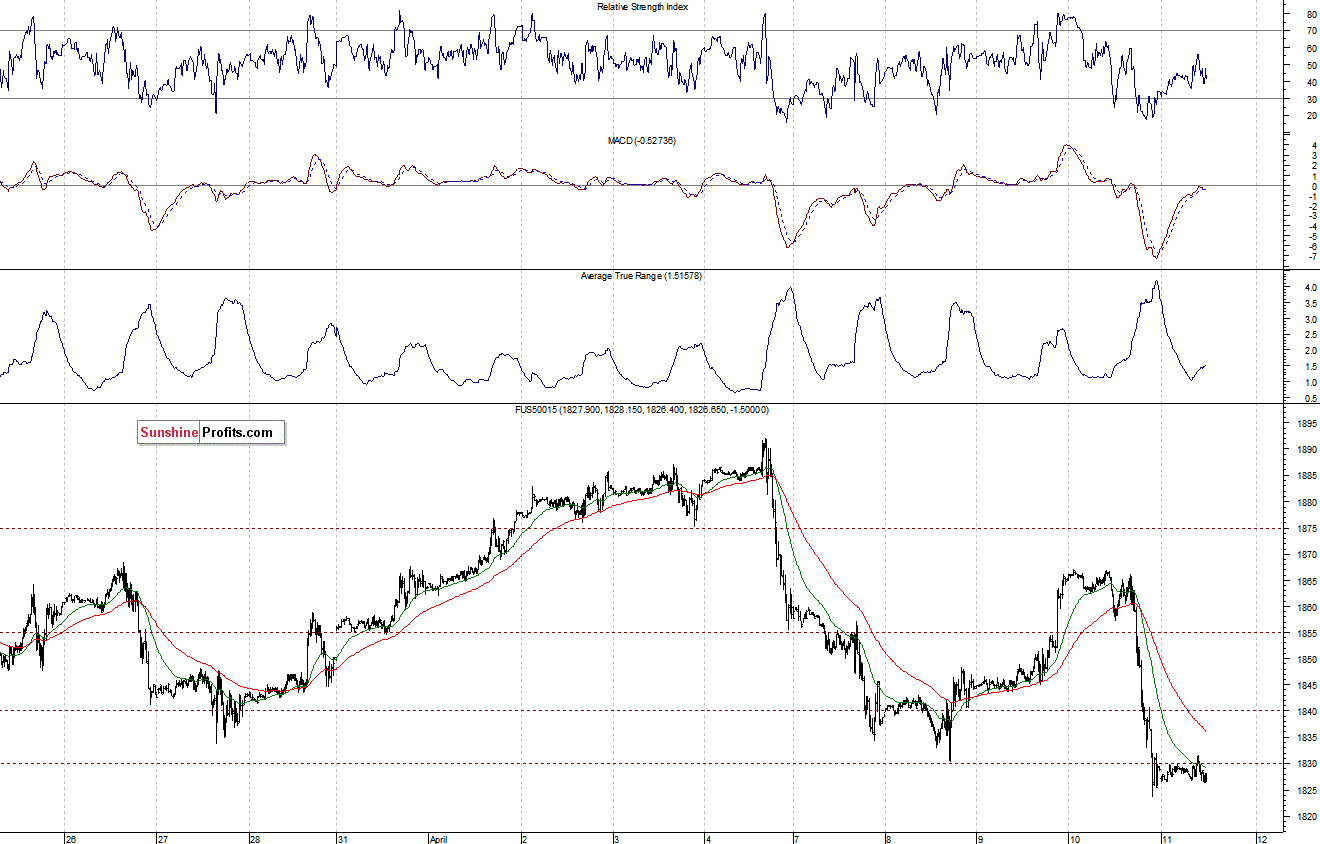Click date label 7 on bottom time axis

797,839
